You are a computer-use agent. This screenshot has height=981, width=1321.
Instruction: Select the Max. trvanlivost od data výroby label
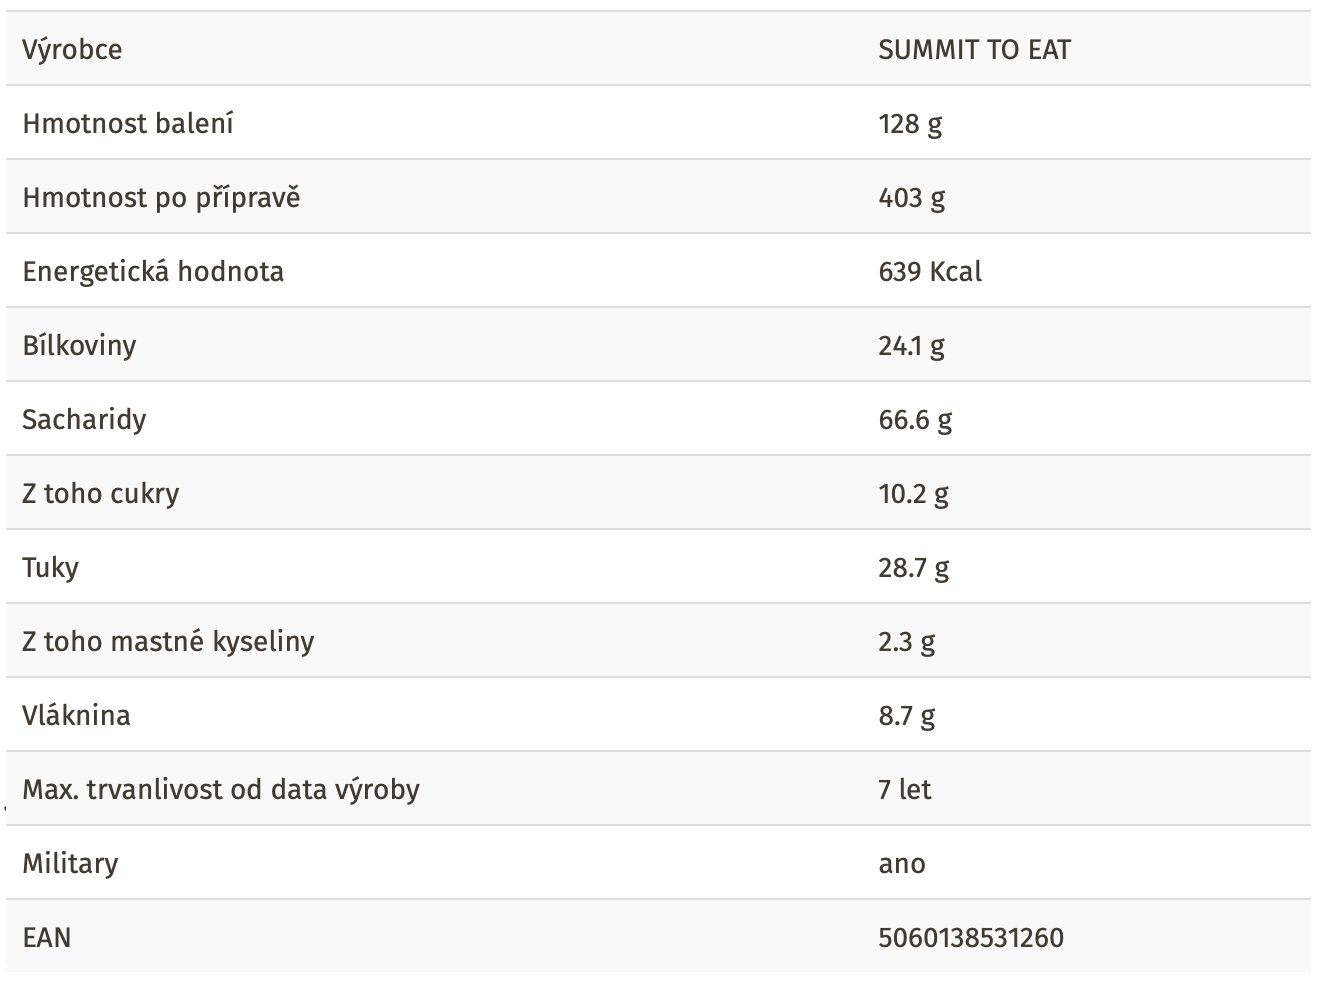click(x=221, y=790)
